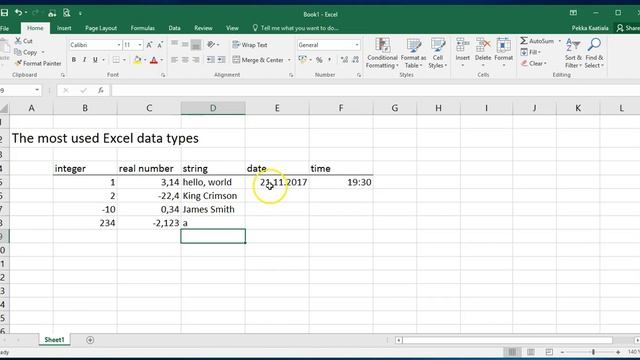
Task: Click the Zoom In plus button
Action: click(x=618, y=352)
